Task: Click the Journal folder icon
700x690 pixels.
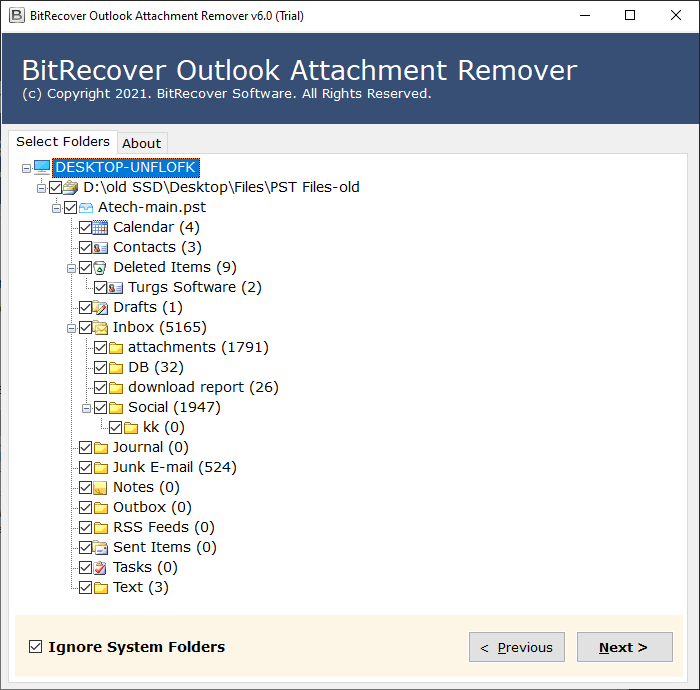Action: click(101, 448)
